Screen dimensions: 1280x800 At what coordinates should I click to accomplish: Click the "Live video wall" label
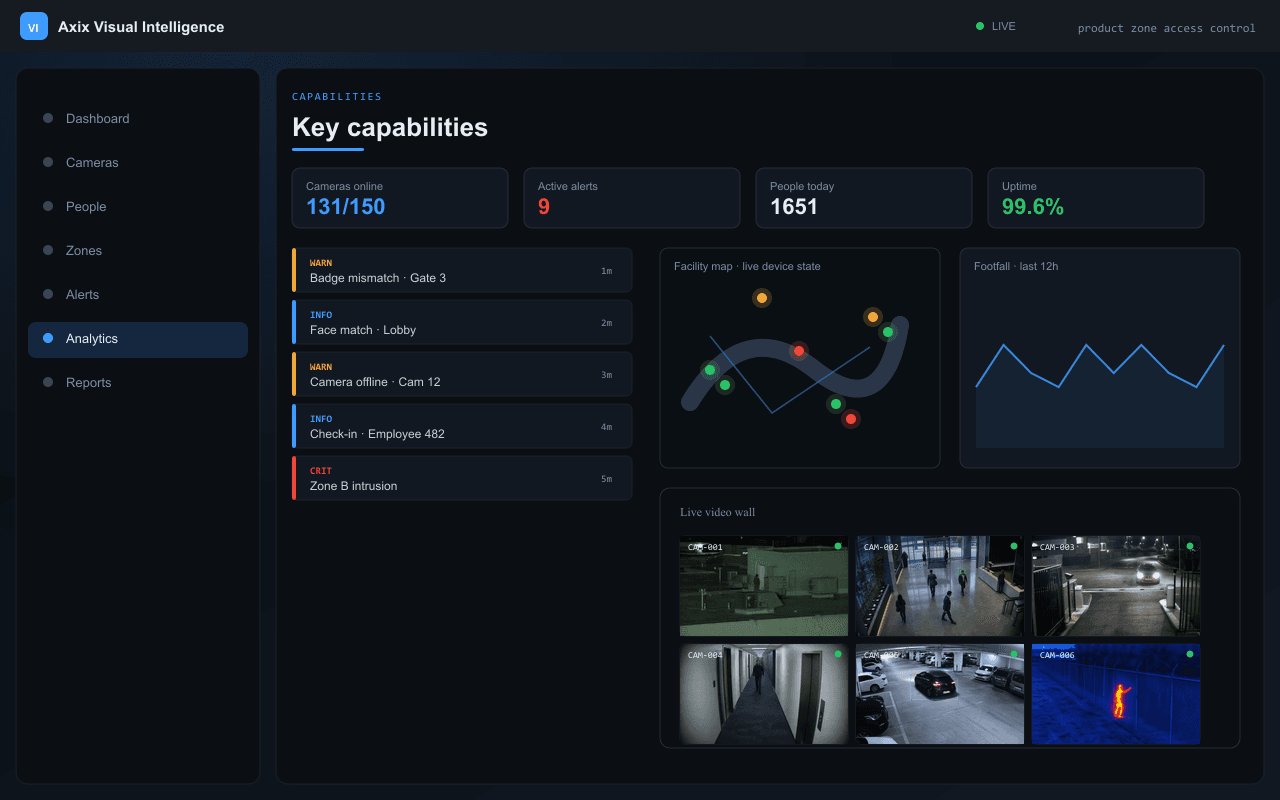click(x=717, y=512)
